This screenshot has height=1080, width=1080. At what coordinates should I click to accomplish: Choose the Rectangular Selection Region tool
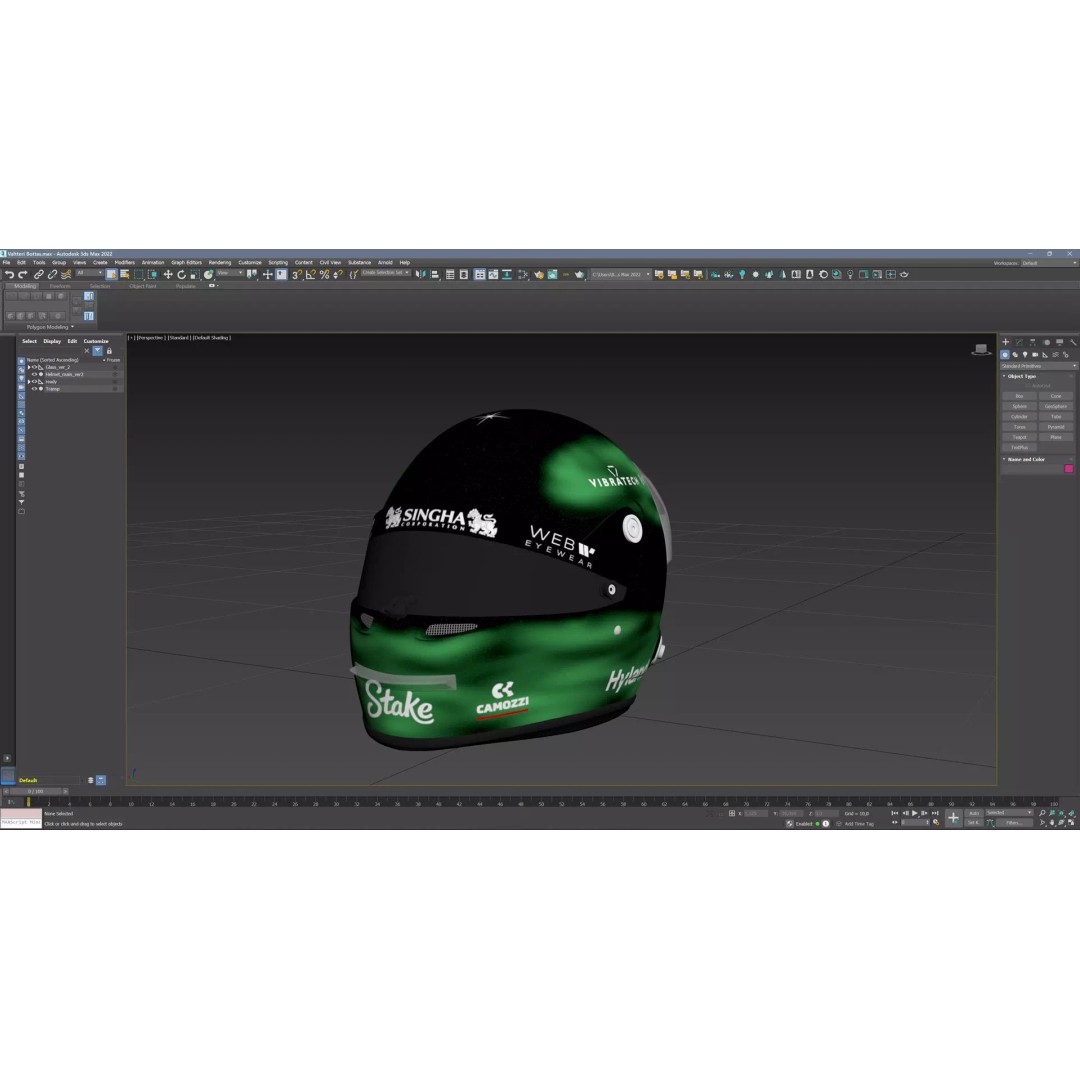click(138, 274)
